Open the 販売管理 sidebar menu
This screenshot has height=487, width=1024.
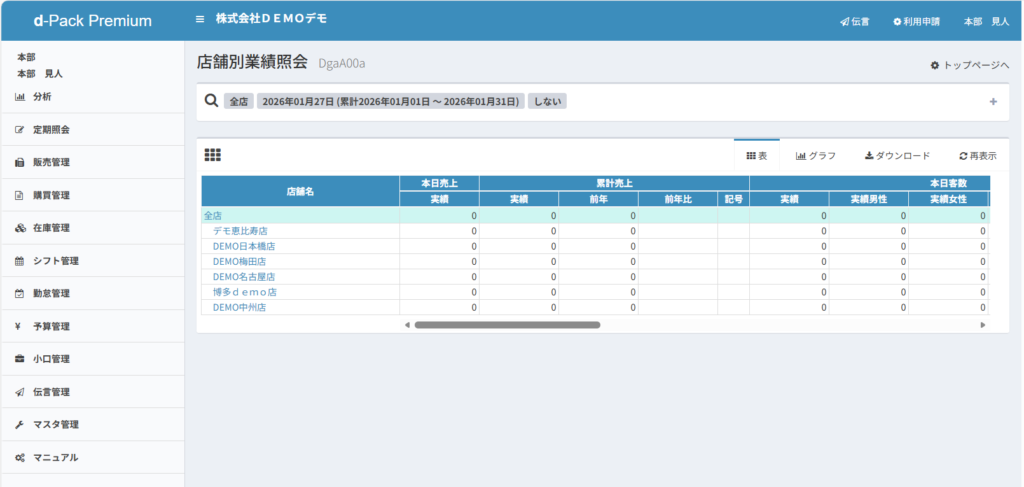50,162
